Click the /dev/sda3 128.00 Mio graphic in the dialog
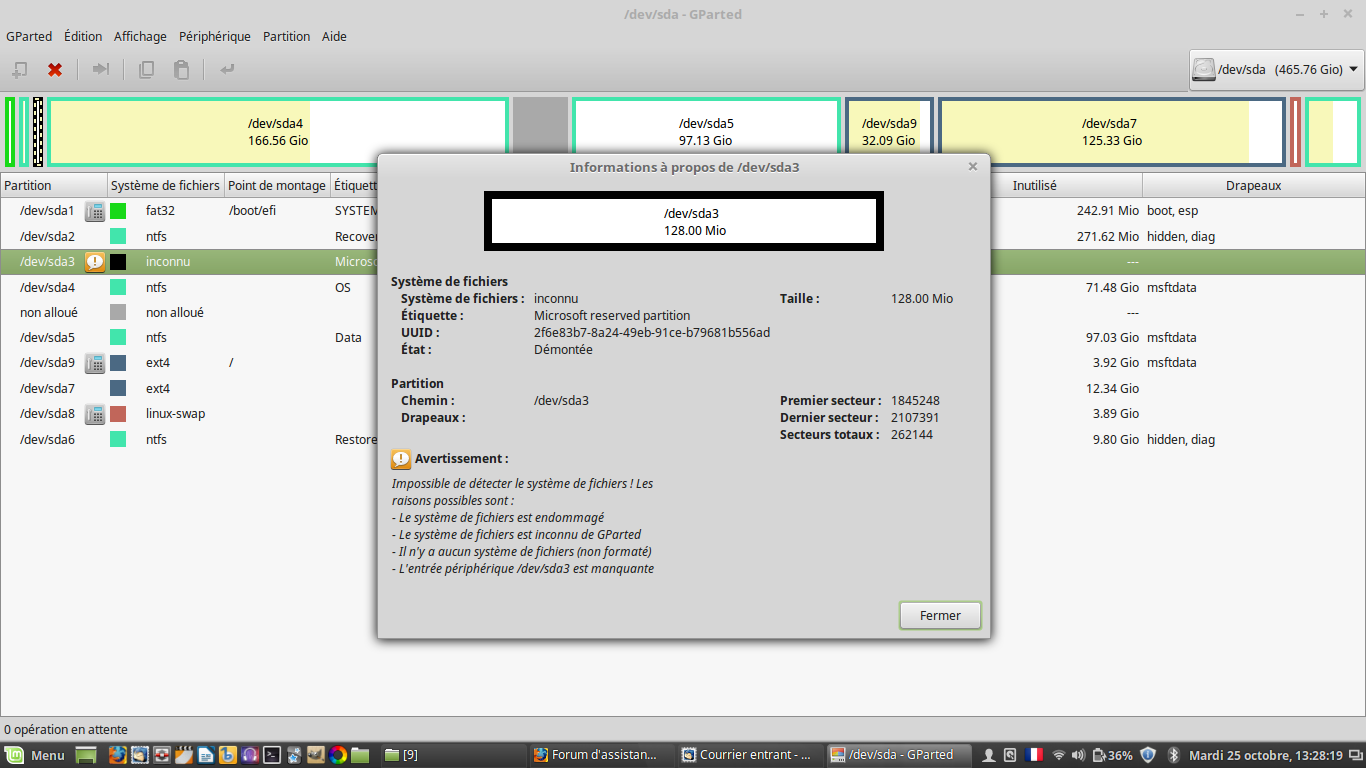The height and width of the screenshot is (768, 1366). click(x=682, y=222)
